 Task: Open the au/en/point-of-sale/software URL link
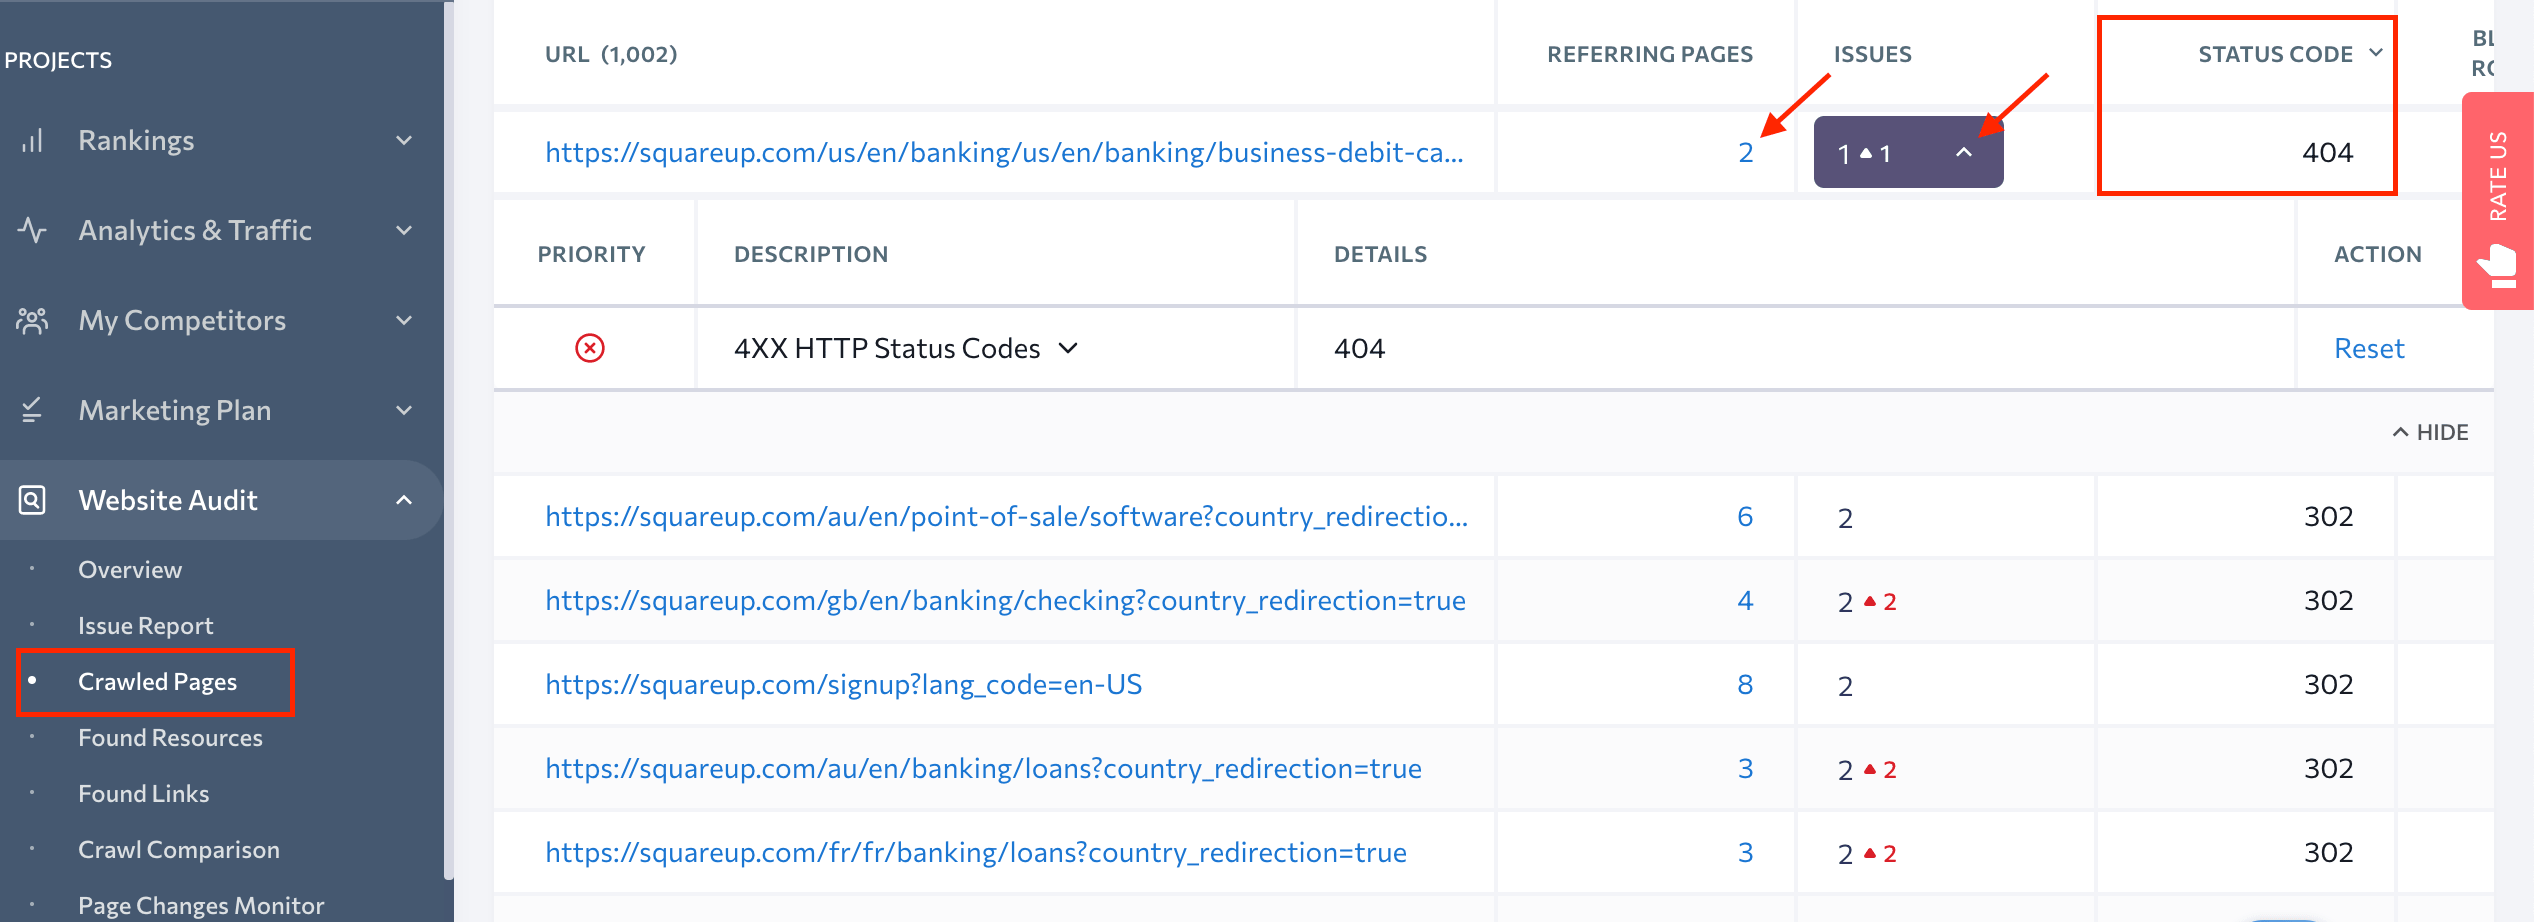[x=1006, y=516]
